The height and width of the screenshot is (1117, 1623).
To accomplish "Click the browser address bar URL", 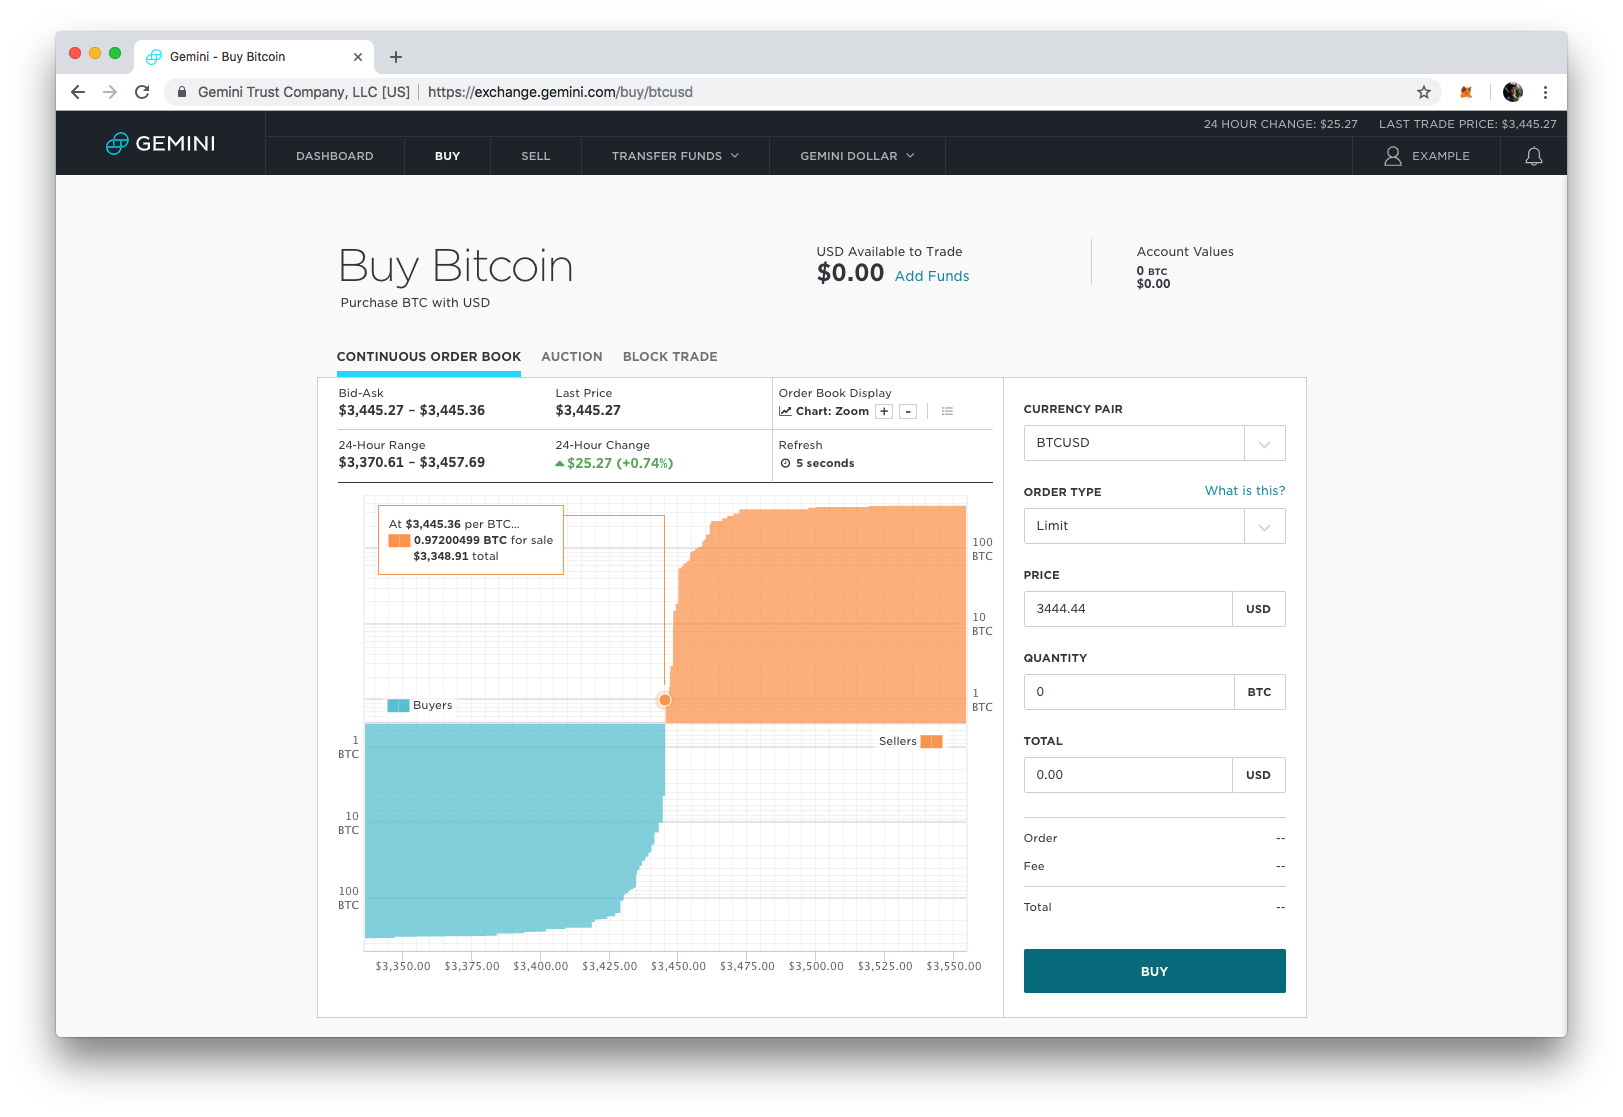I will pos(560,92).
